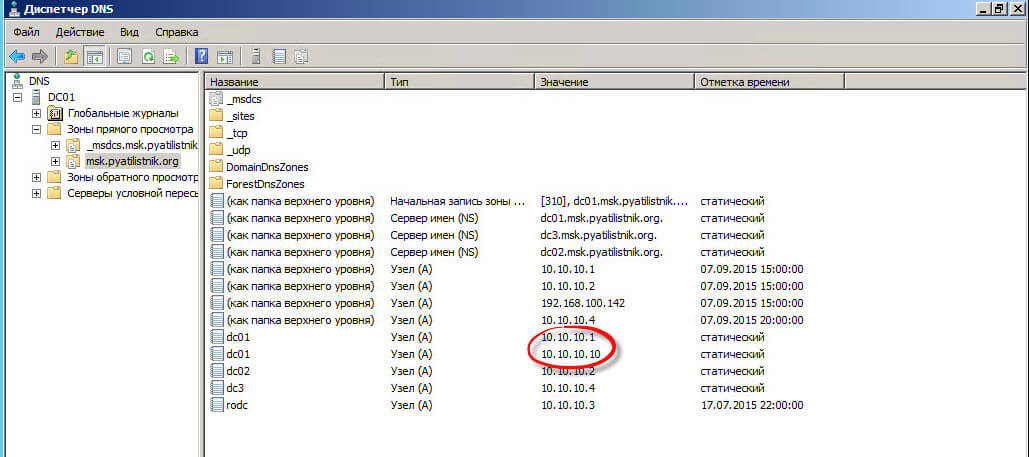Screen dimensions: 1029x457
Task: Click the blue Back arrow in toolbar
Action: click(16, 56)
